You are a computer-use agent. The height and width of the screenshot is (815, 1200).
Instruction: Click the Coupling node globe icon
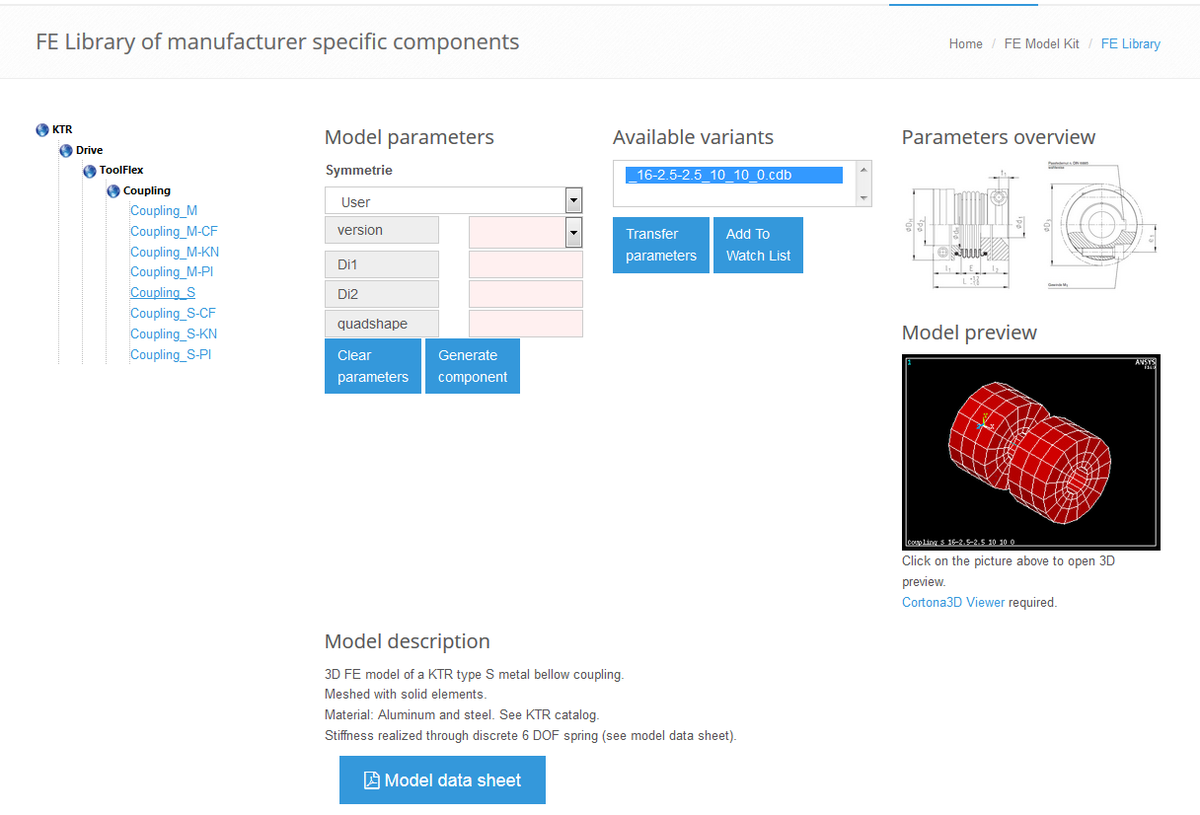114,191
